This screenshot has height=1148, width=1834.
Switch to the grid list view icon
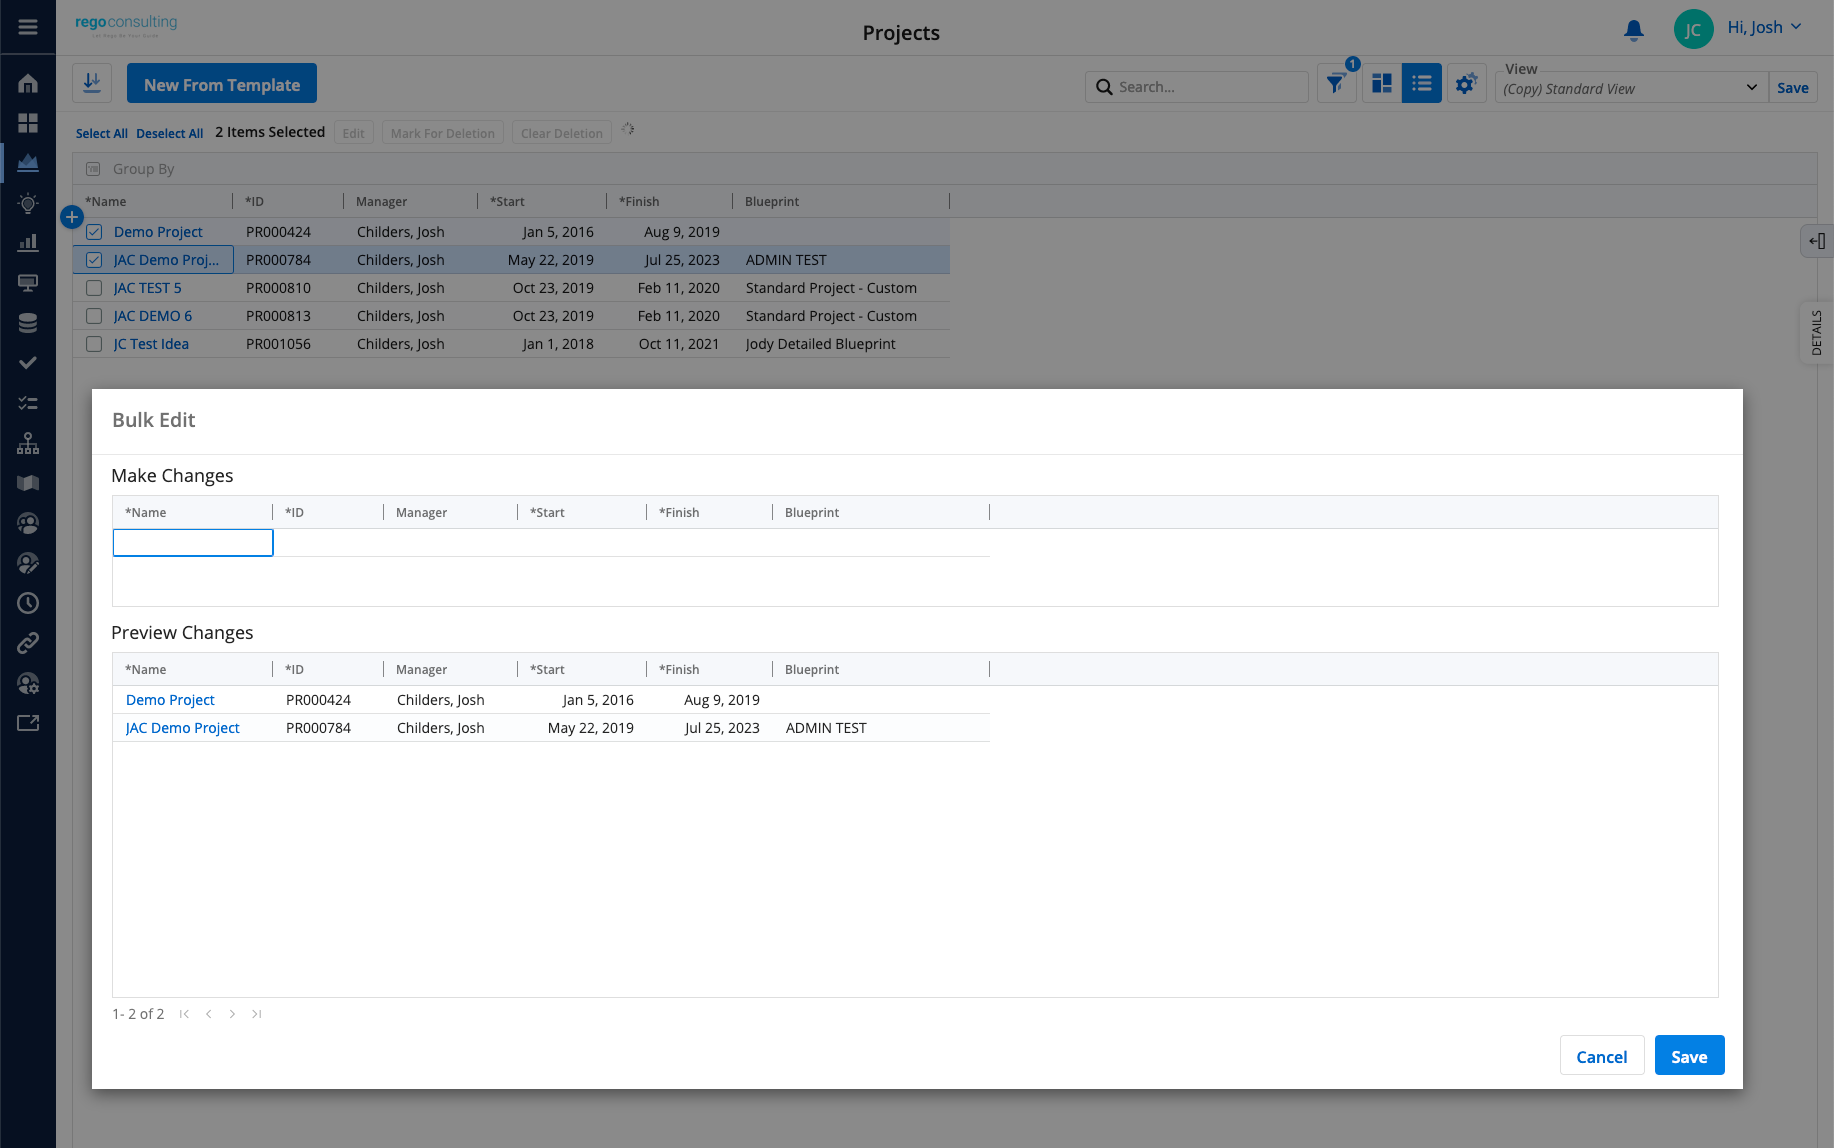pos(1421,84)
